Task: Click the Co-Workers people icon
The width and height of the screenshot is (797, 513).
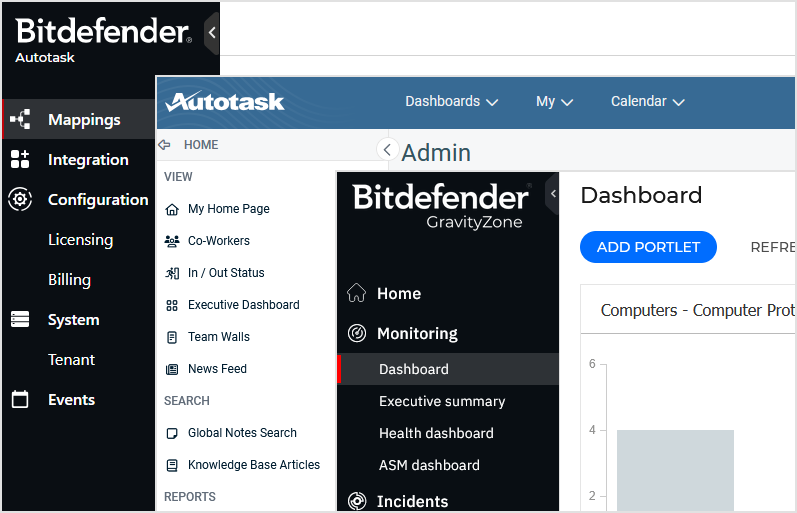Action: 172,241
